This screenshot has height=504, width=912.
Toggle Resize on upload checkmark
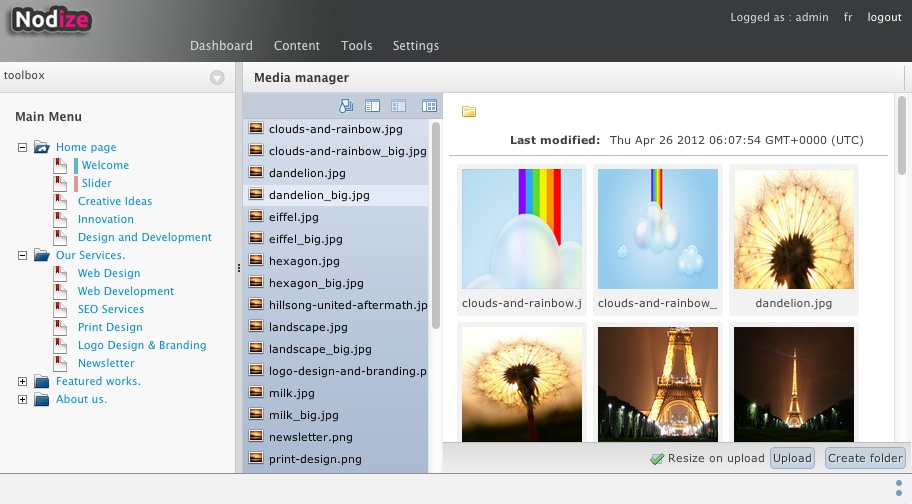tap(657, 459)
